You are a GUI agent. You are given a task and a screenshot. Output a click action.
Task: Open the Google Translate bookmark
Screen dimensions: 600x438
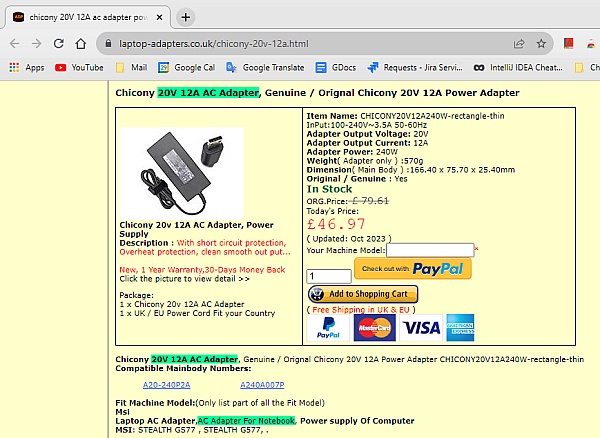coord(265,68)
